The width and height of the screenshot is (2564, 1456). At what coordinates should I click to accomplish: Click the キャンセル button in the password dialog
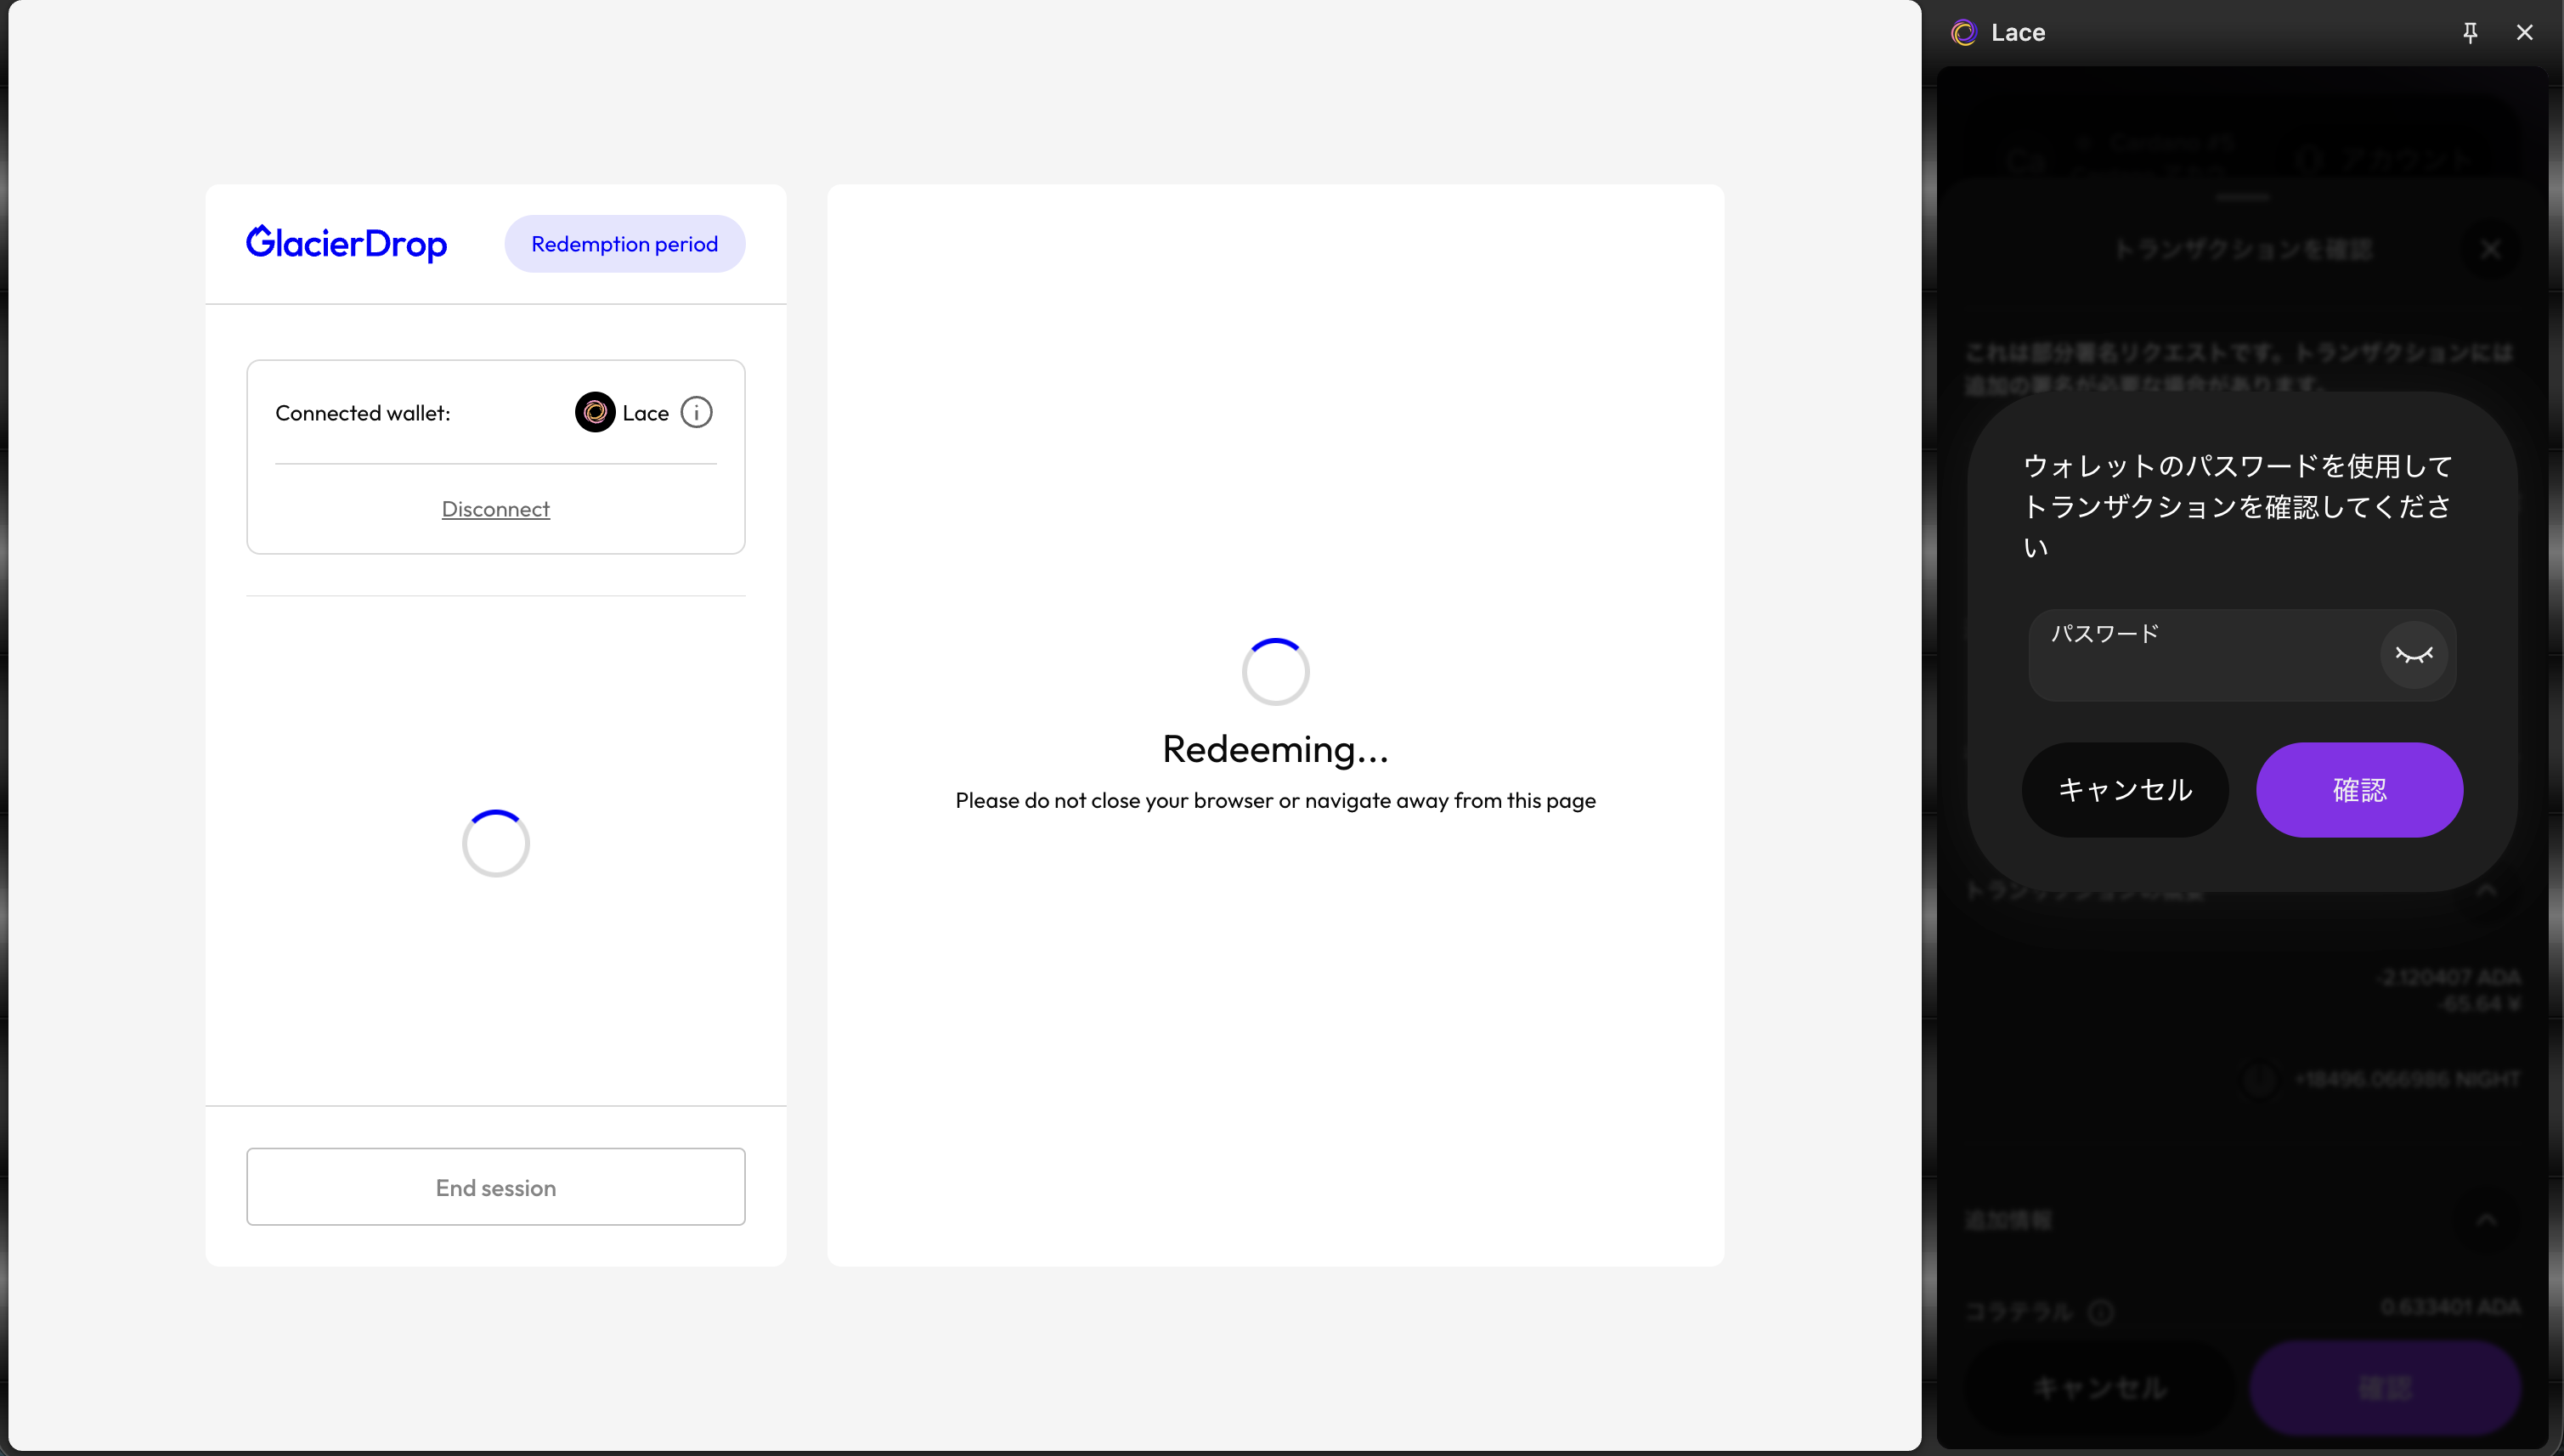click(x=2125, y=790)
